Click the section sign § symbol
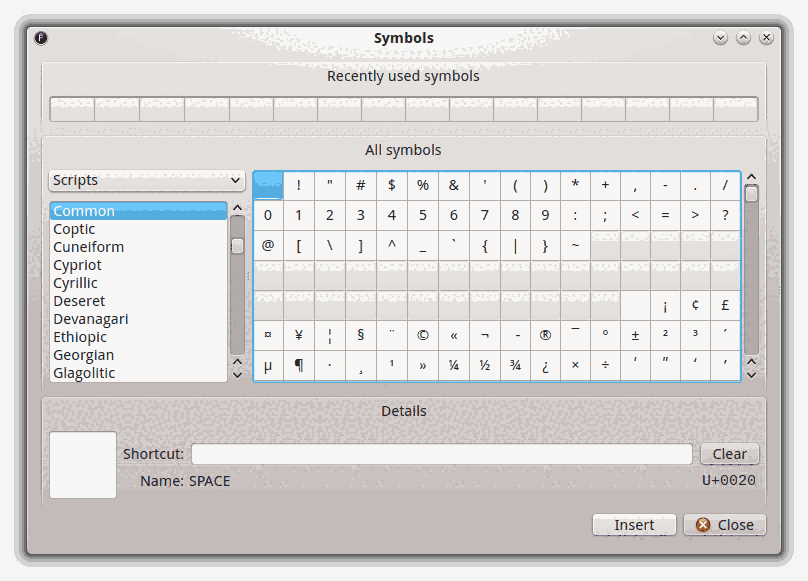808x581 pixels. click(x=361, y=335)
